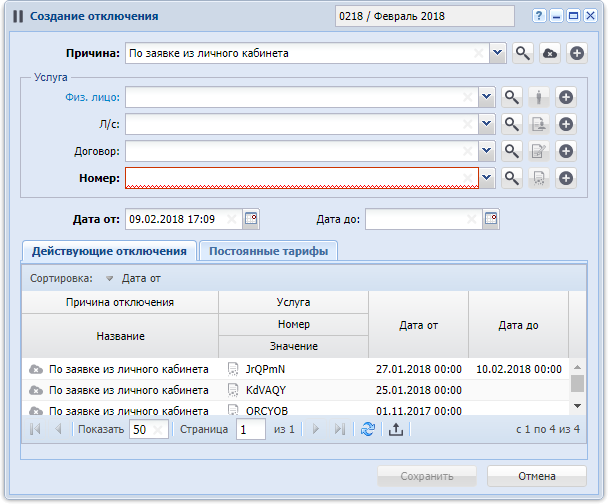Click the date 25.01.2018 00:00 cell
This screenshot has height=504, width=608.
419,390
